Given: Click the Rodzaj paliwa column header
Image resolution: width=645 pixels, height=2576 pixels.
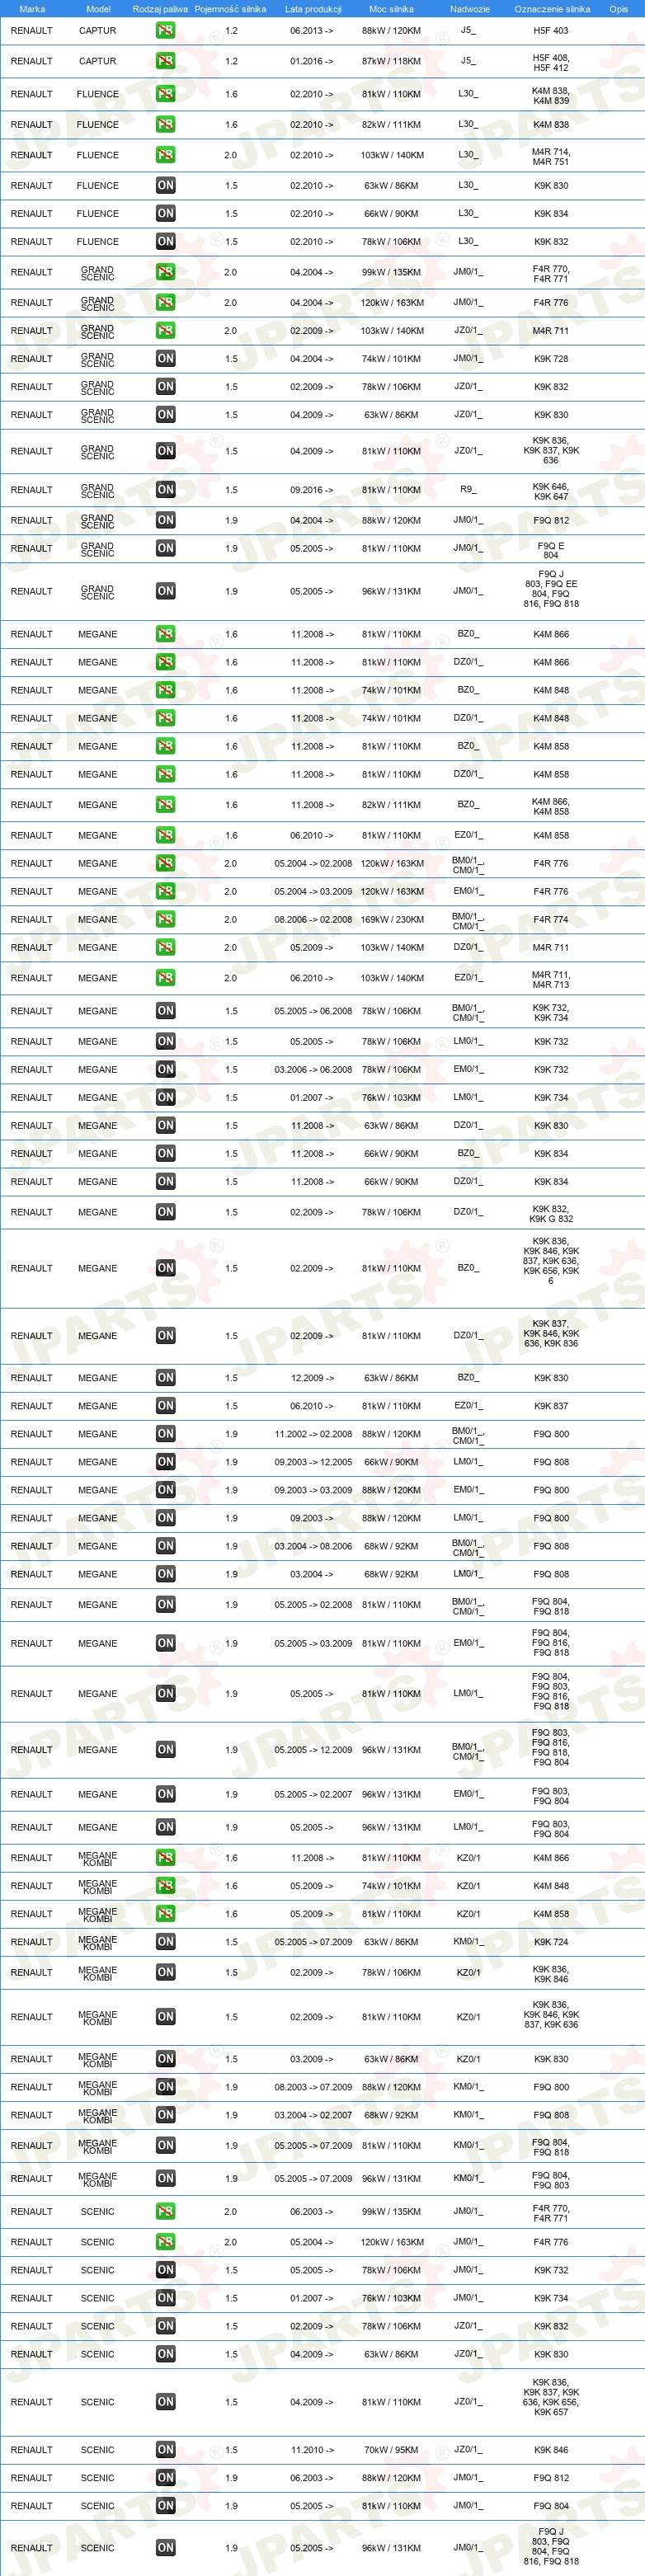Looking at the screenshot, I should pos(160,9).
